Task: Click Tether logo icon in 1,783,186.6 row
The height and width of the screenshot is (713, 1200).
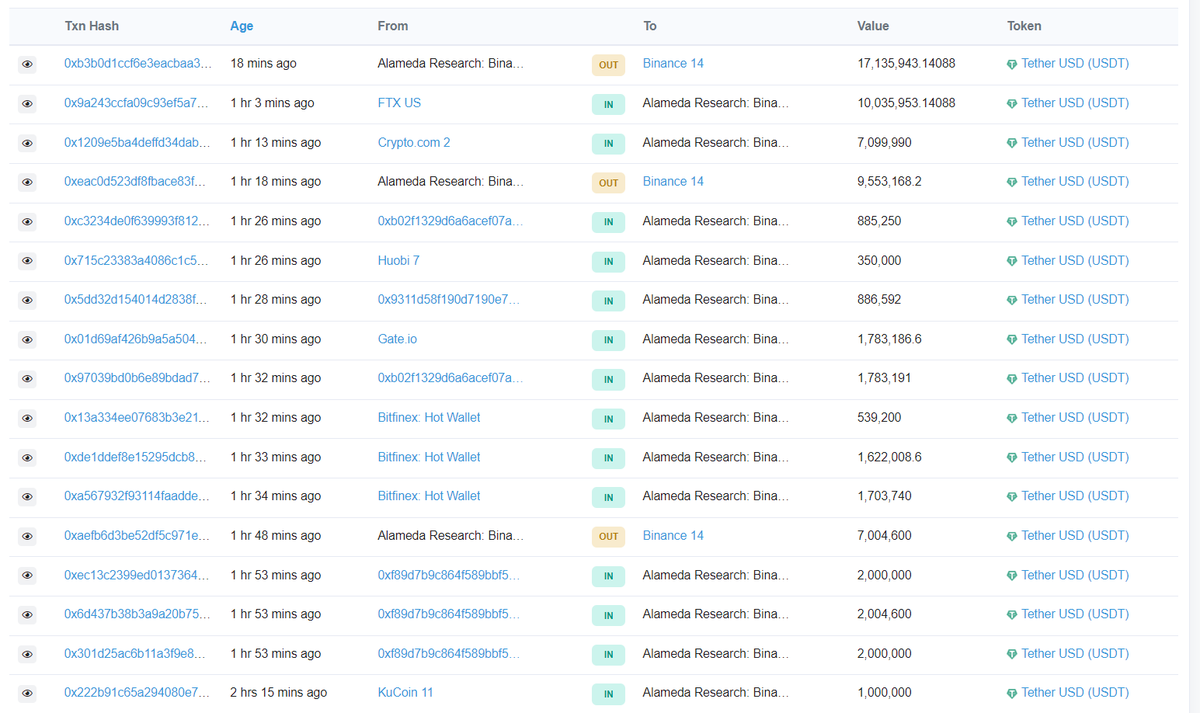Action: [x=1012, y=340]
